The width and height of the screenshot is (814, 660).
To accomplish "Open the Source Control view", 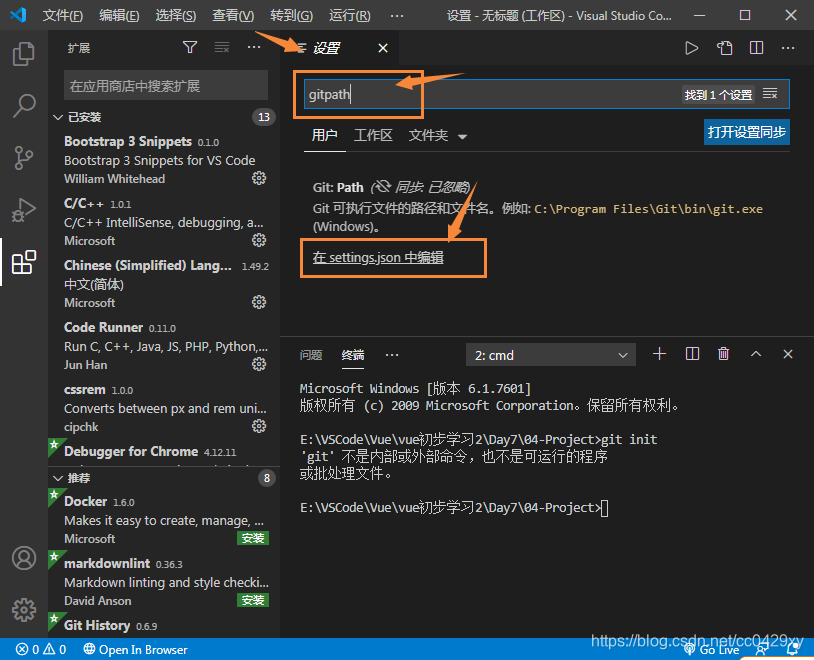I will (x=23, y=157).
